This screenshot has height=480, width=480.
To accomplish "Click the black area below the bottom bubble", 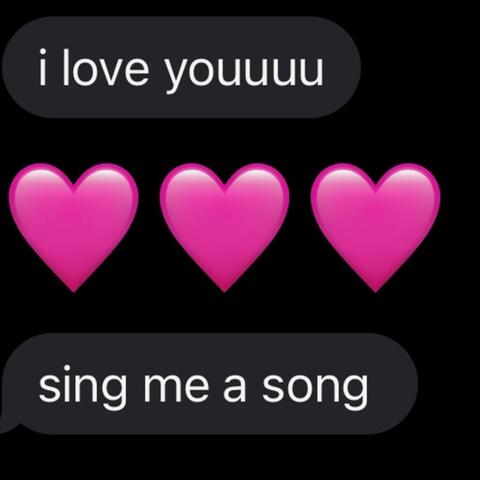I will click(x=240, y=458).
